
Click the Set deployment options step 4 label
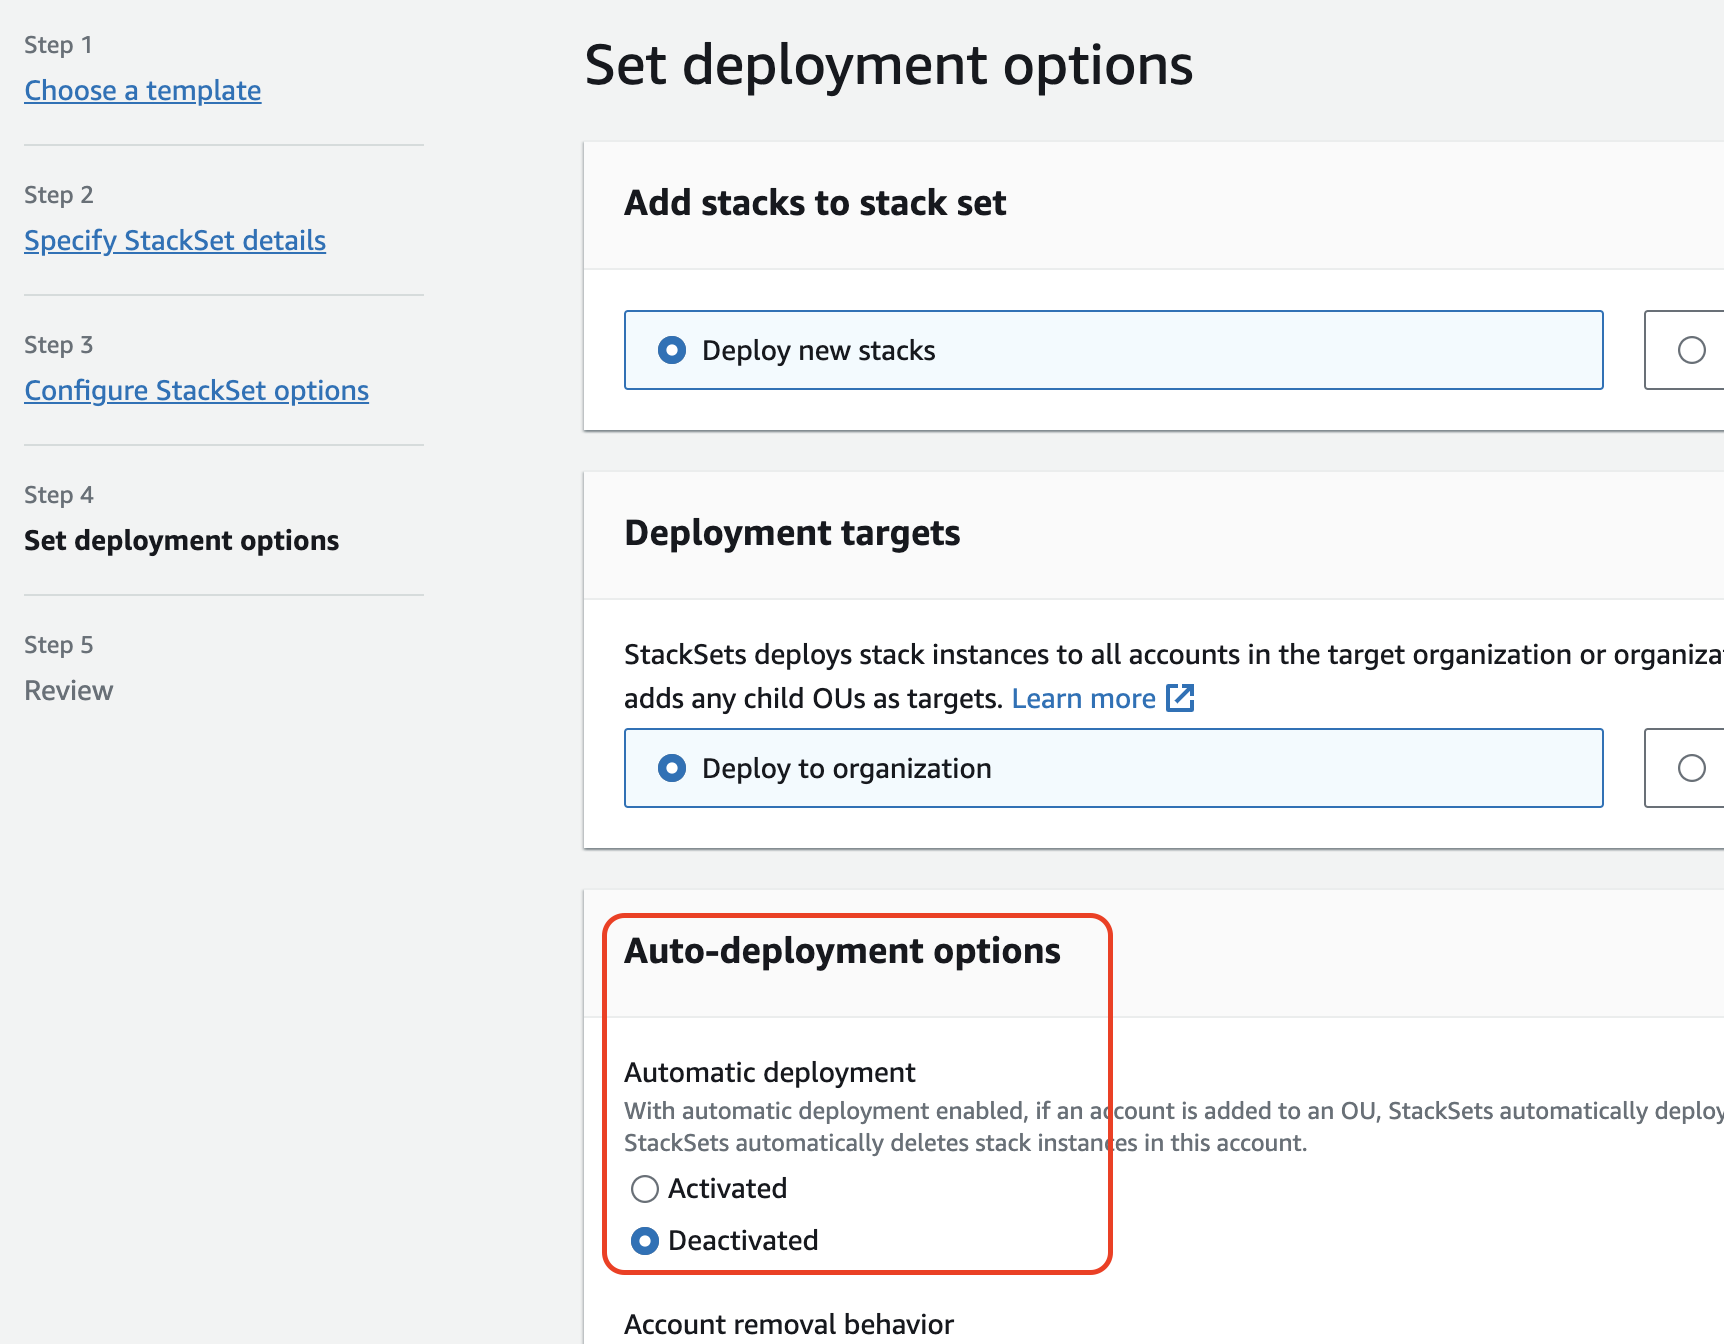point(182,540)
